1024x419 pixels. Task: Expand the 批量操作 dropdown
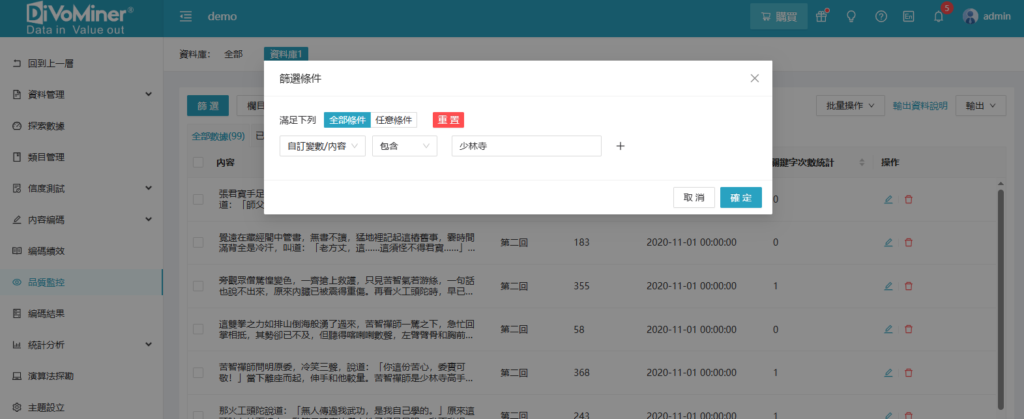tap(850, 105)
